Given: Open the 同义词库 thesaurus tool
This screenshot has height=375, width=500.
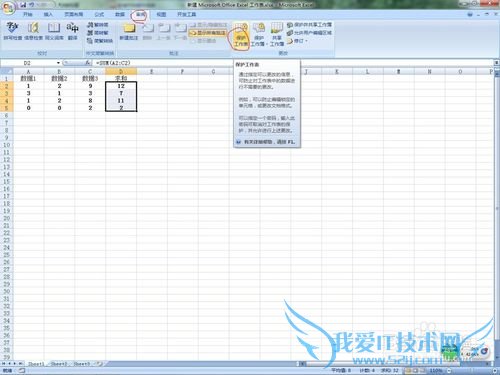Looking at the screenshot, I should [x=54, y=31].
